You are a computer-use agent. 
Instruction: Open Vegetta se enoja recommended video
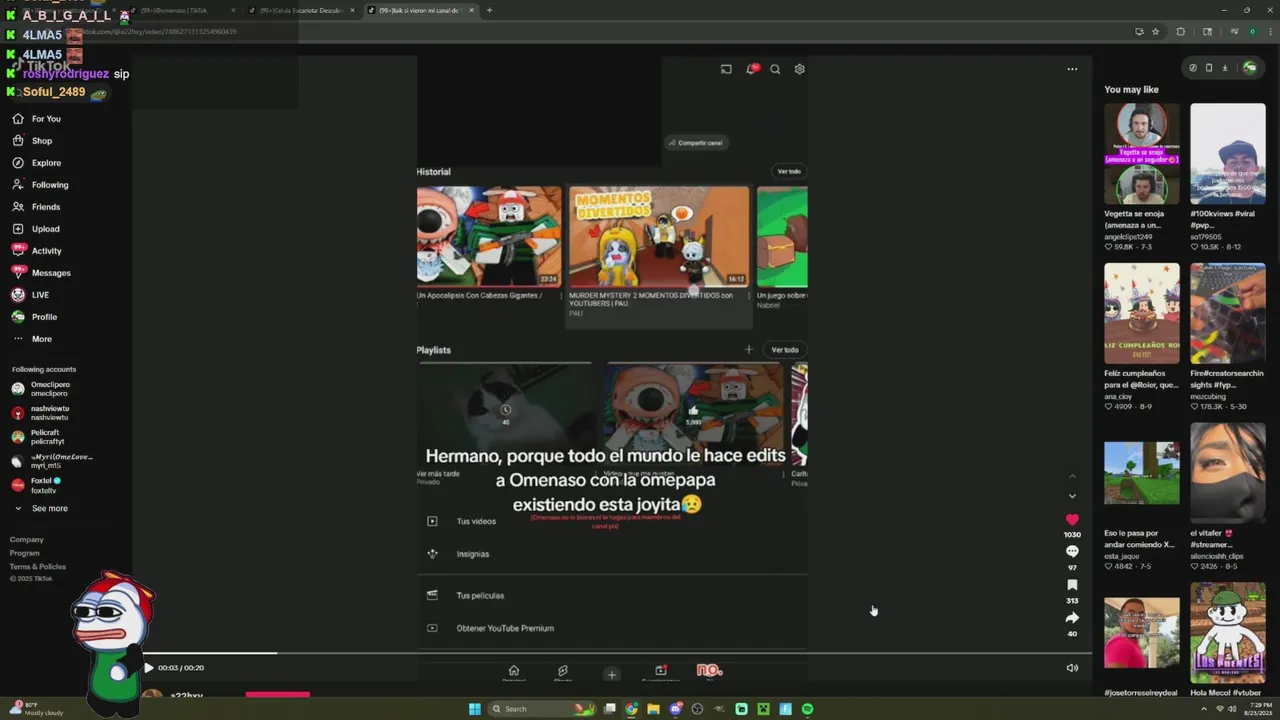pyautogui.click(x=1141, y=153)
